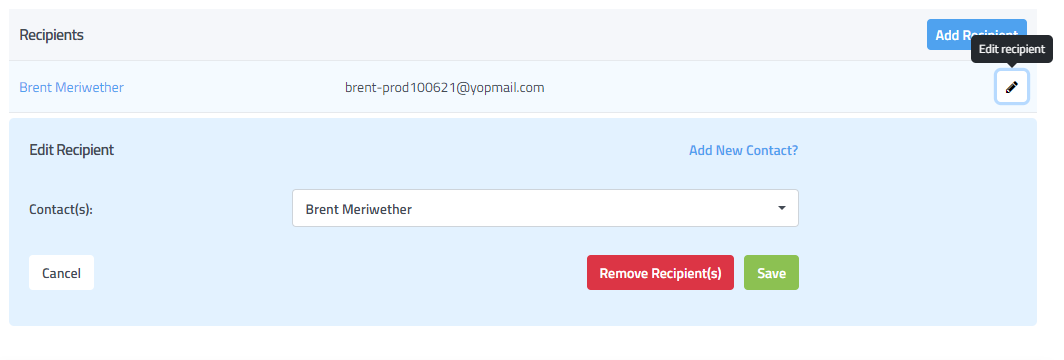Click the caret arrow in contacts dropdown
The width and height of the screenshot is (1064, 360).
tap(782, 208)
